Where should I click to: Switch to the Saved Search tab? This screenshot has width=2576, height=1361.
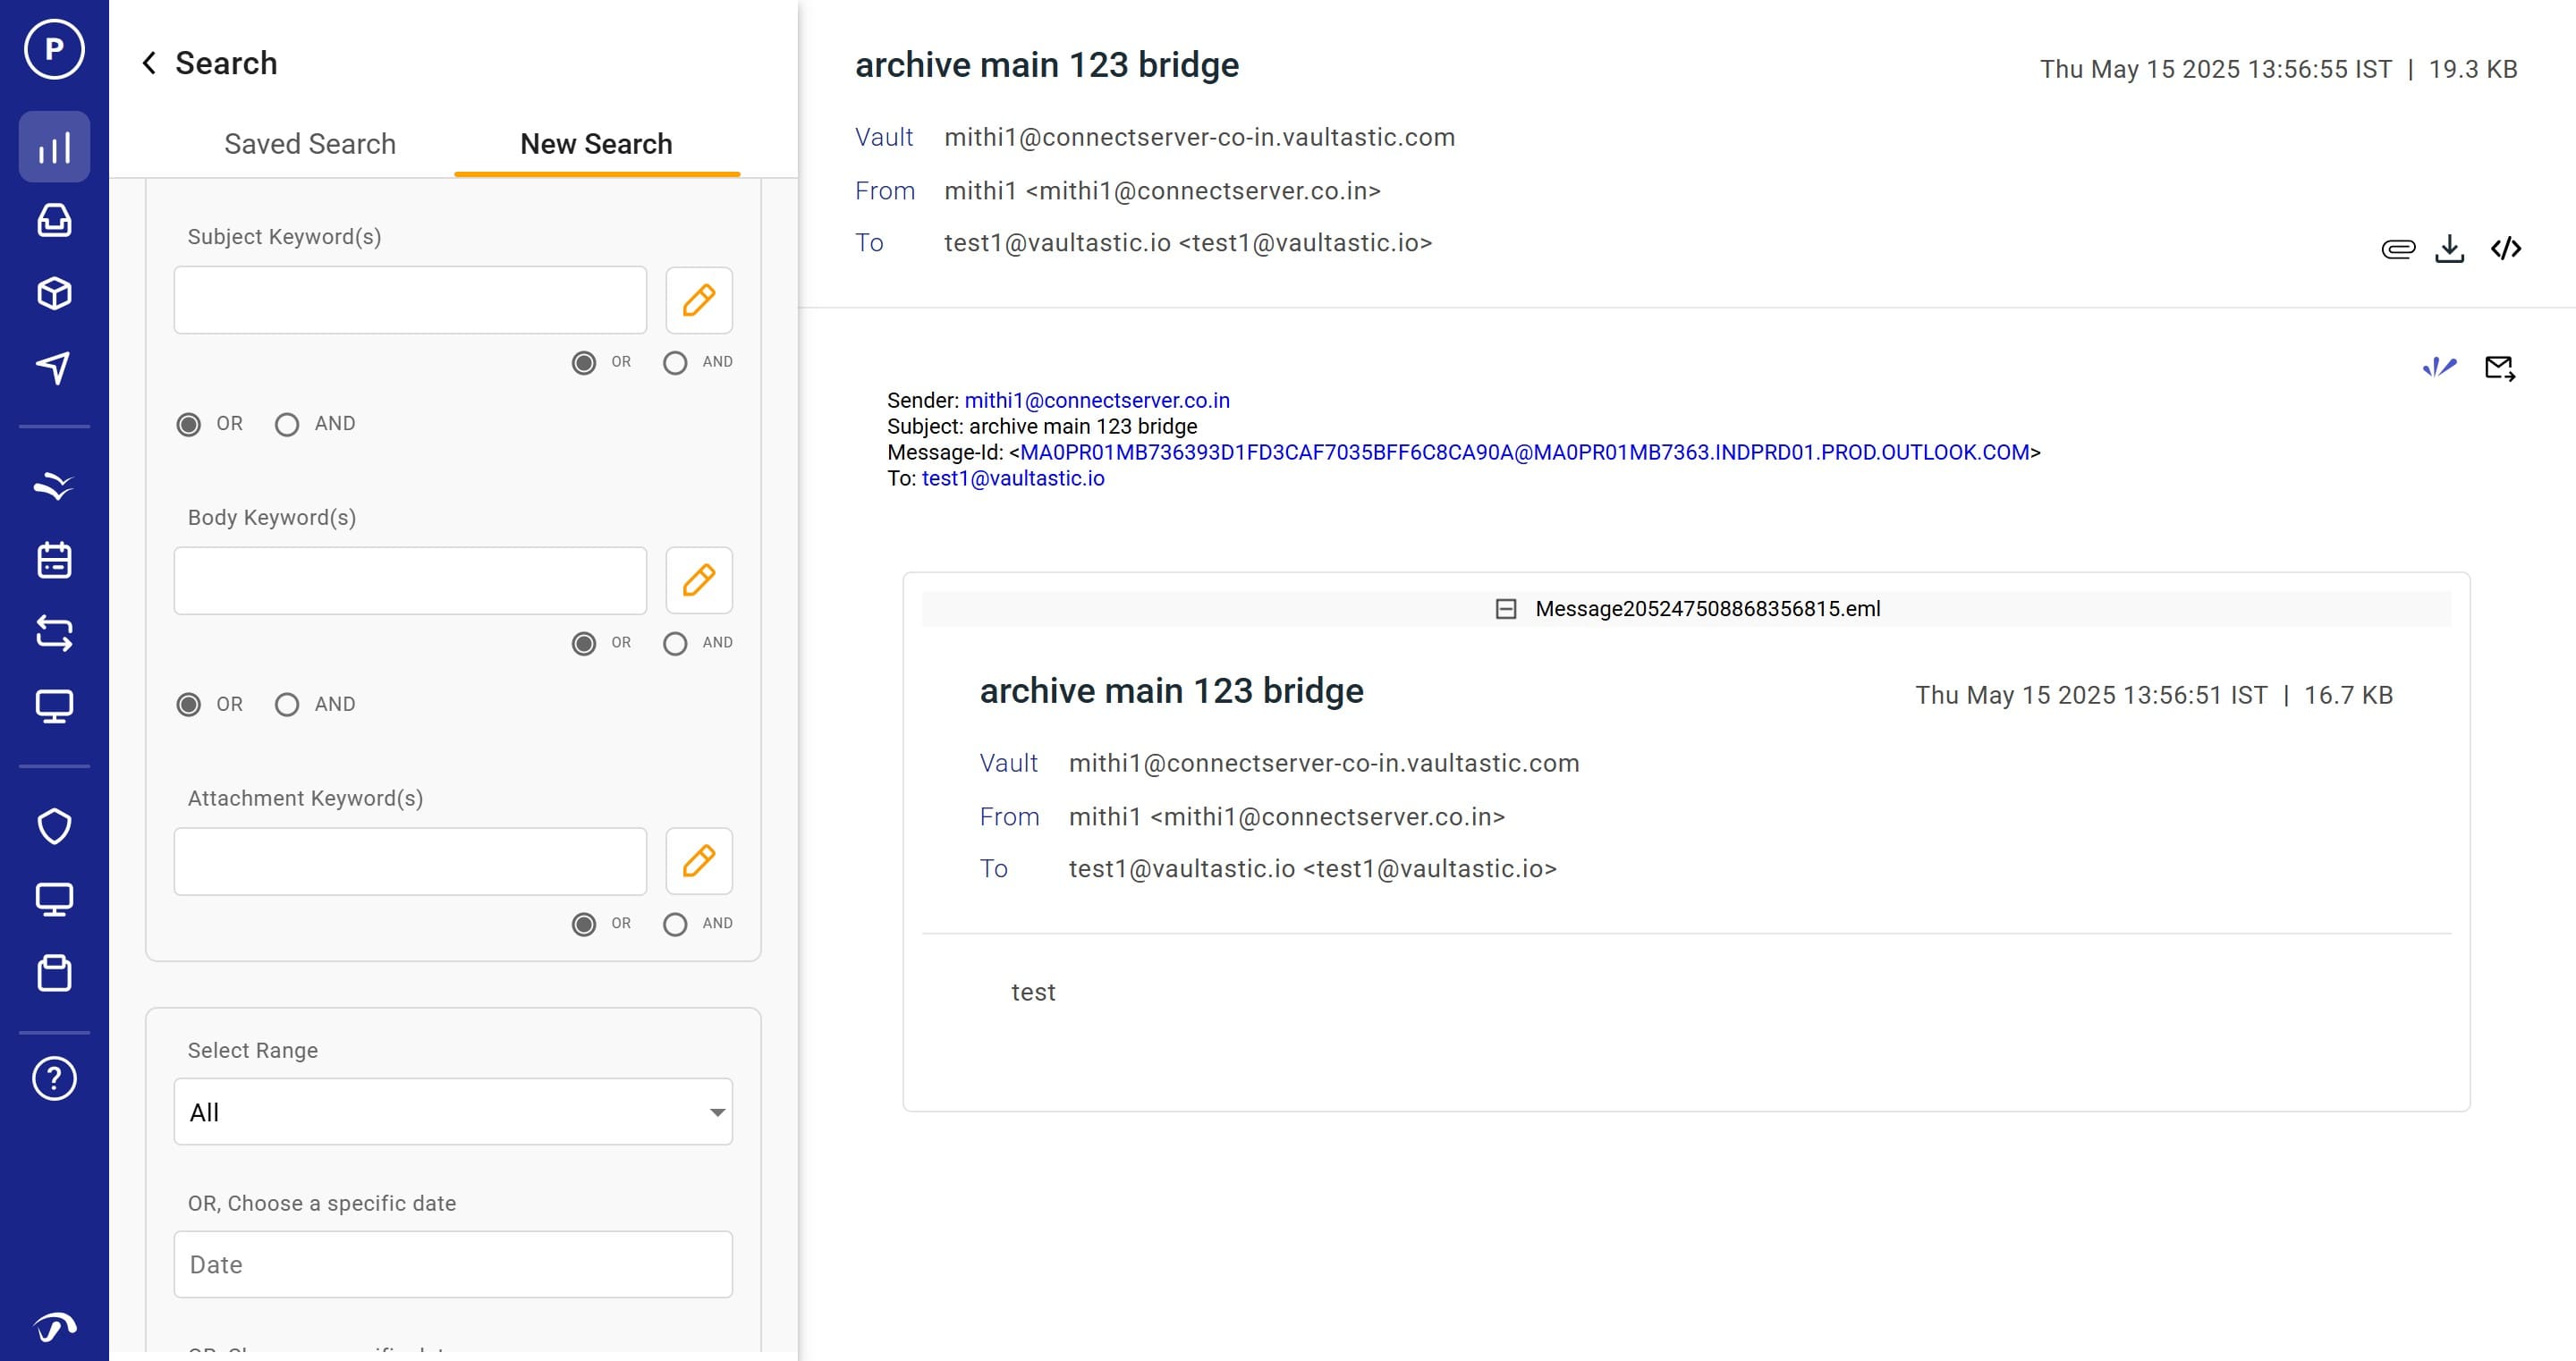[310, 144]
